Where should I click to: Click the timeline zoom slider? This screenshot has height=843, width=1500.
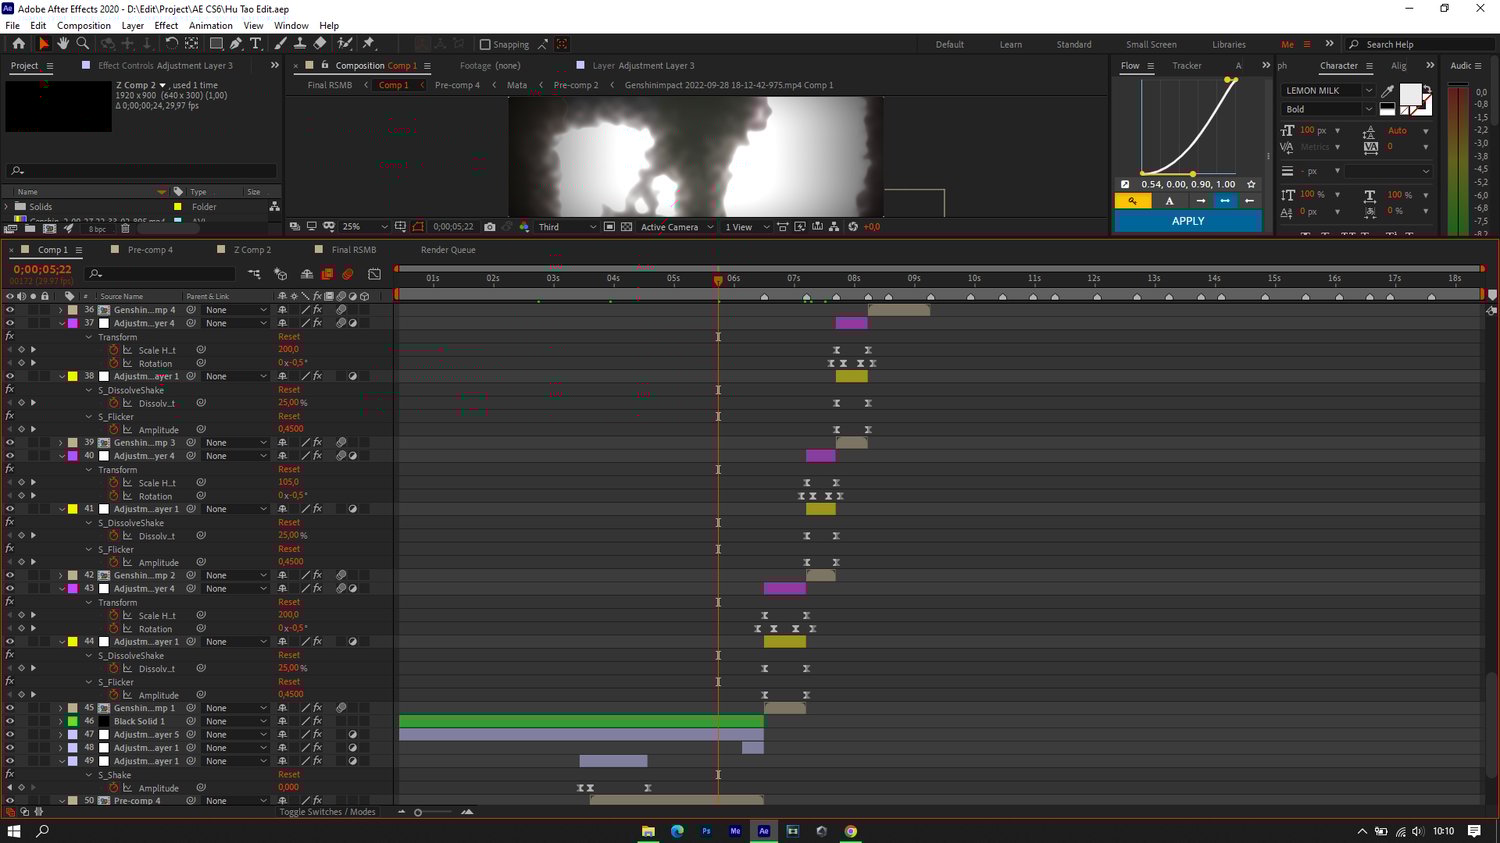[418, 812]
